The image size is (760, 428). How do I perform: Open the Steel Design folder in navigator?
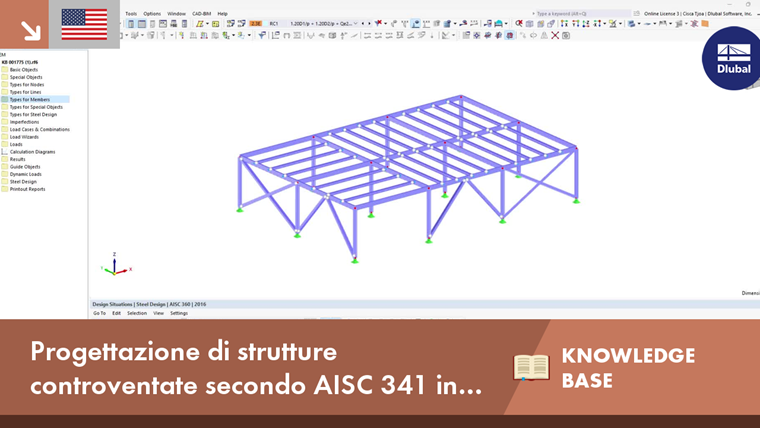[23, 182]
